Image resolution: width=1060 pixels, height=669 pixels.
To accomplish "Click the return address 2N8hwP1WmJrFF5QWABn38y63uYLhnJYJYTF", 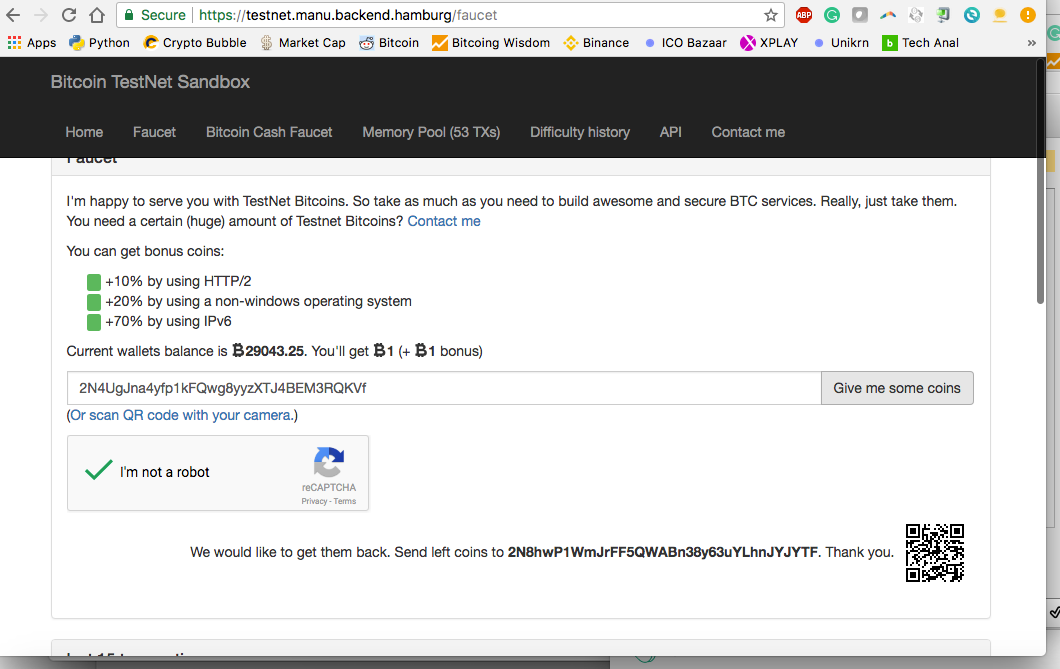I will pos(662,552).
